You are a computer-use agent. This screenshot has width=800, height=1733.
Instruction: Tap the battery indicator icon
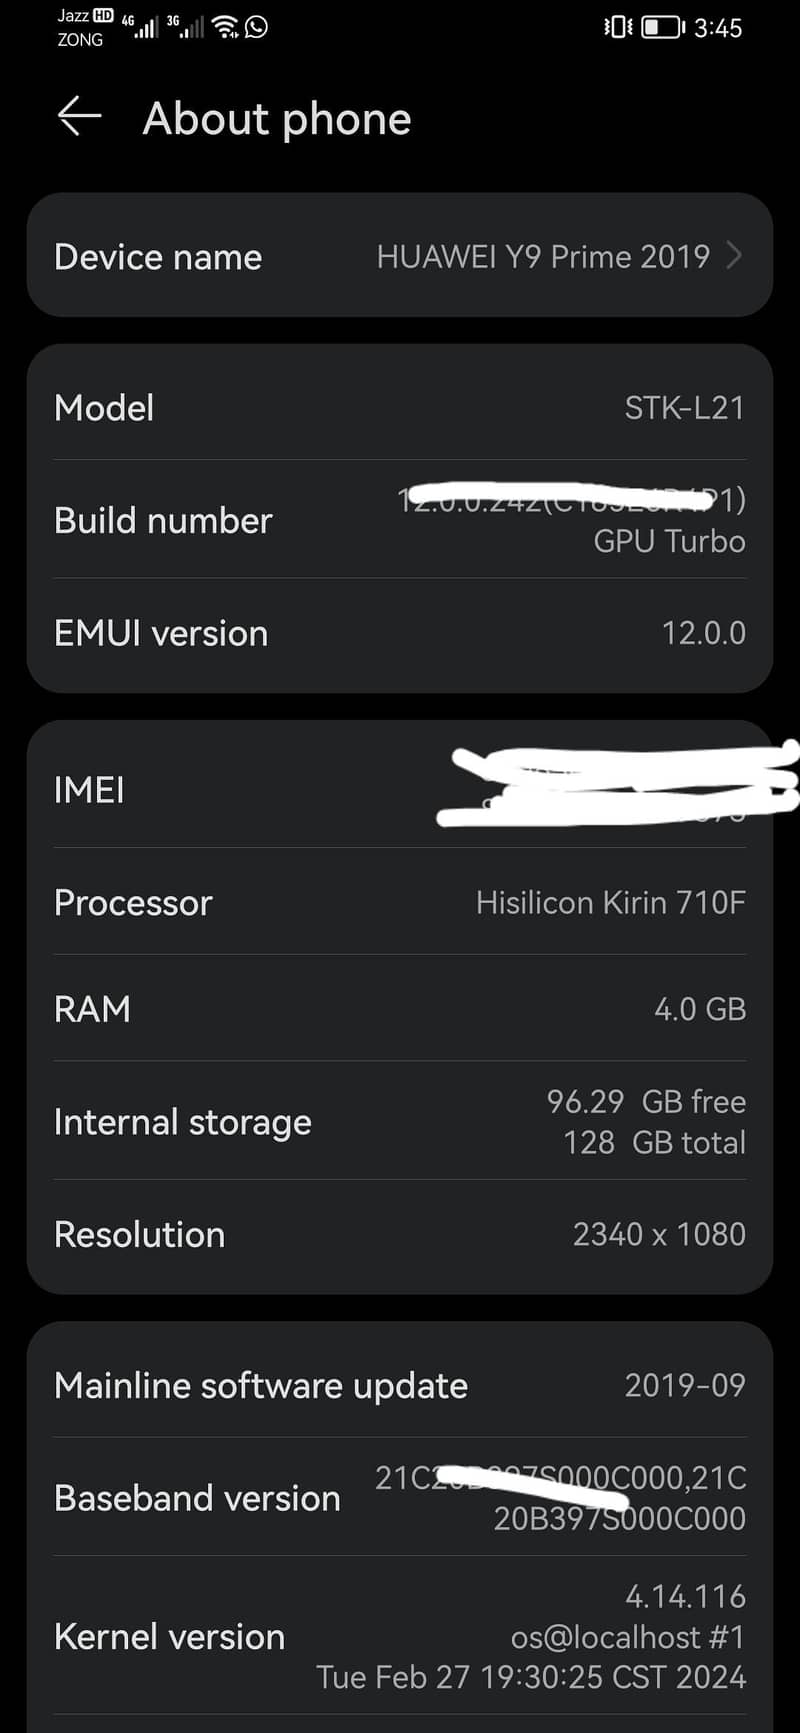pyautogui.click(x=663, y=27)
